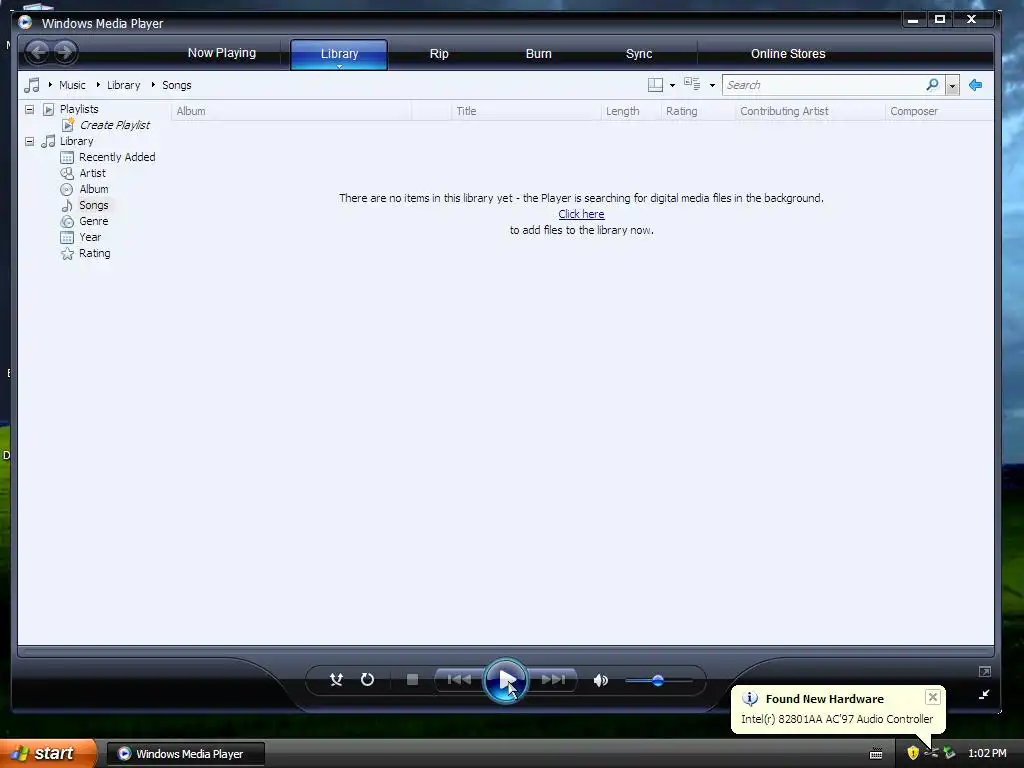Select Playlists in the navigation tree

click(79, 109)
